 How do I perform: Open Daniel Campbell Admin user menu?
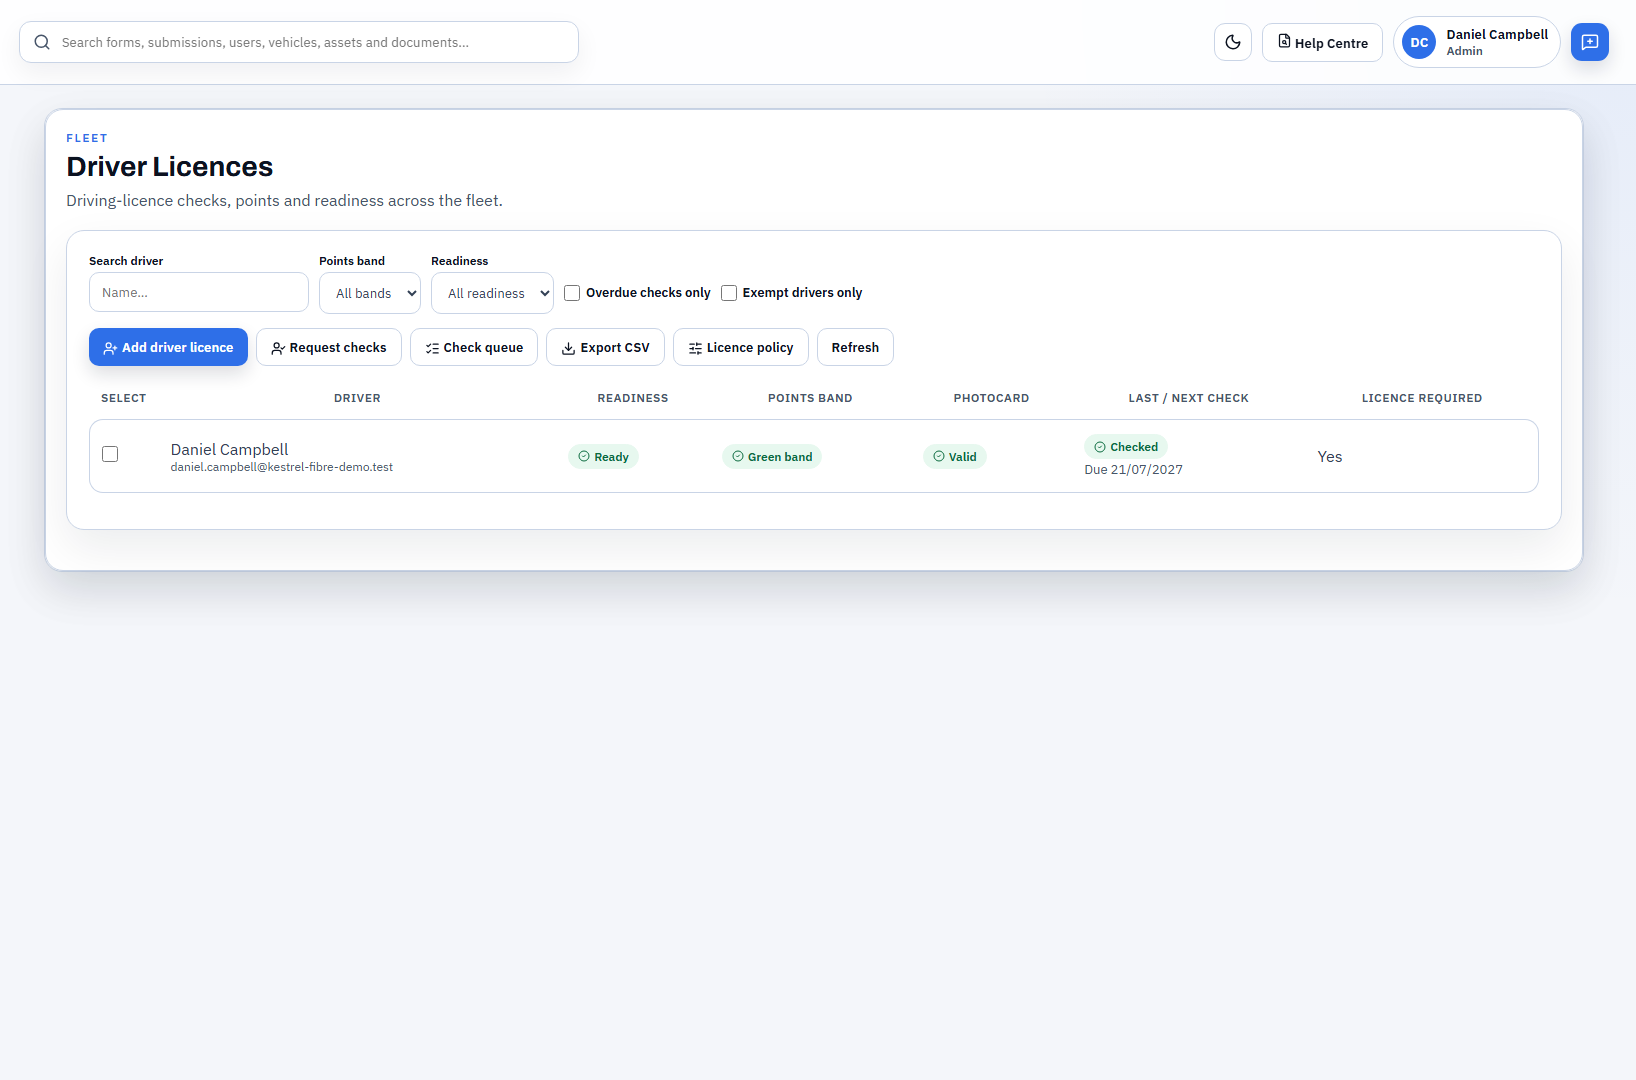(x=1476, y=42)
